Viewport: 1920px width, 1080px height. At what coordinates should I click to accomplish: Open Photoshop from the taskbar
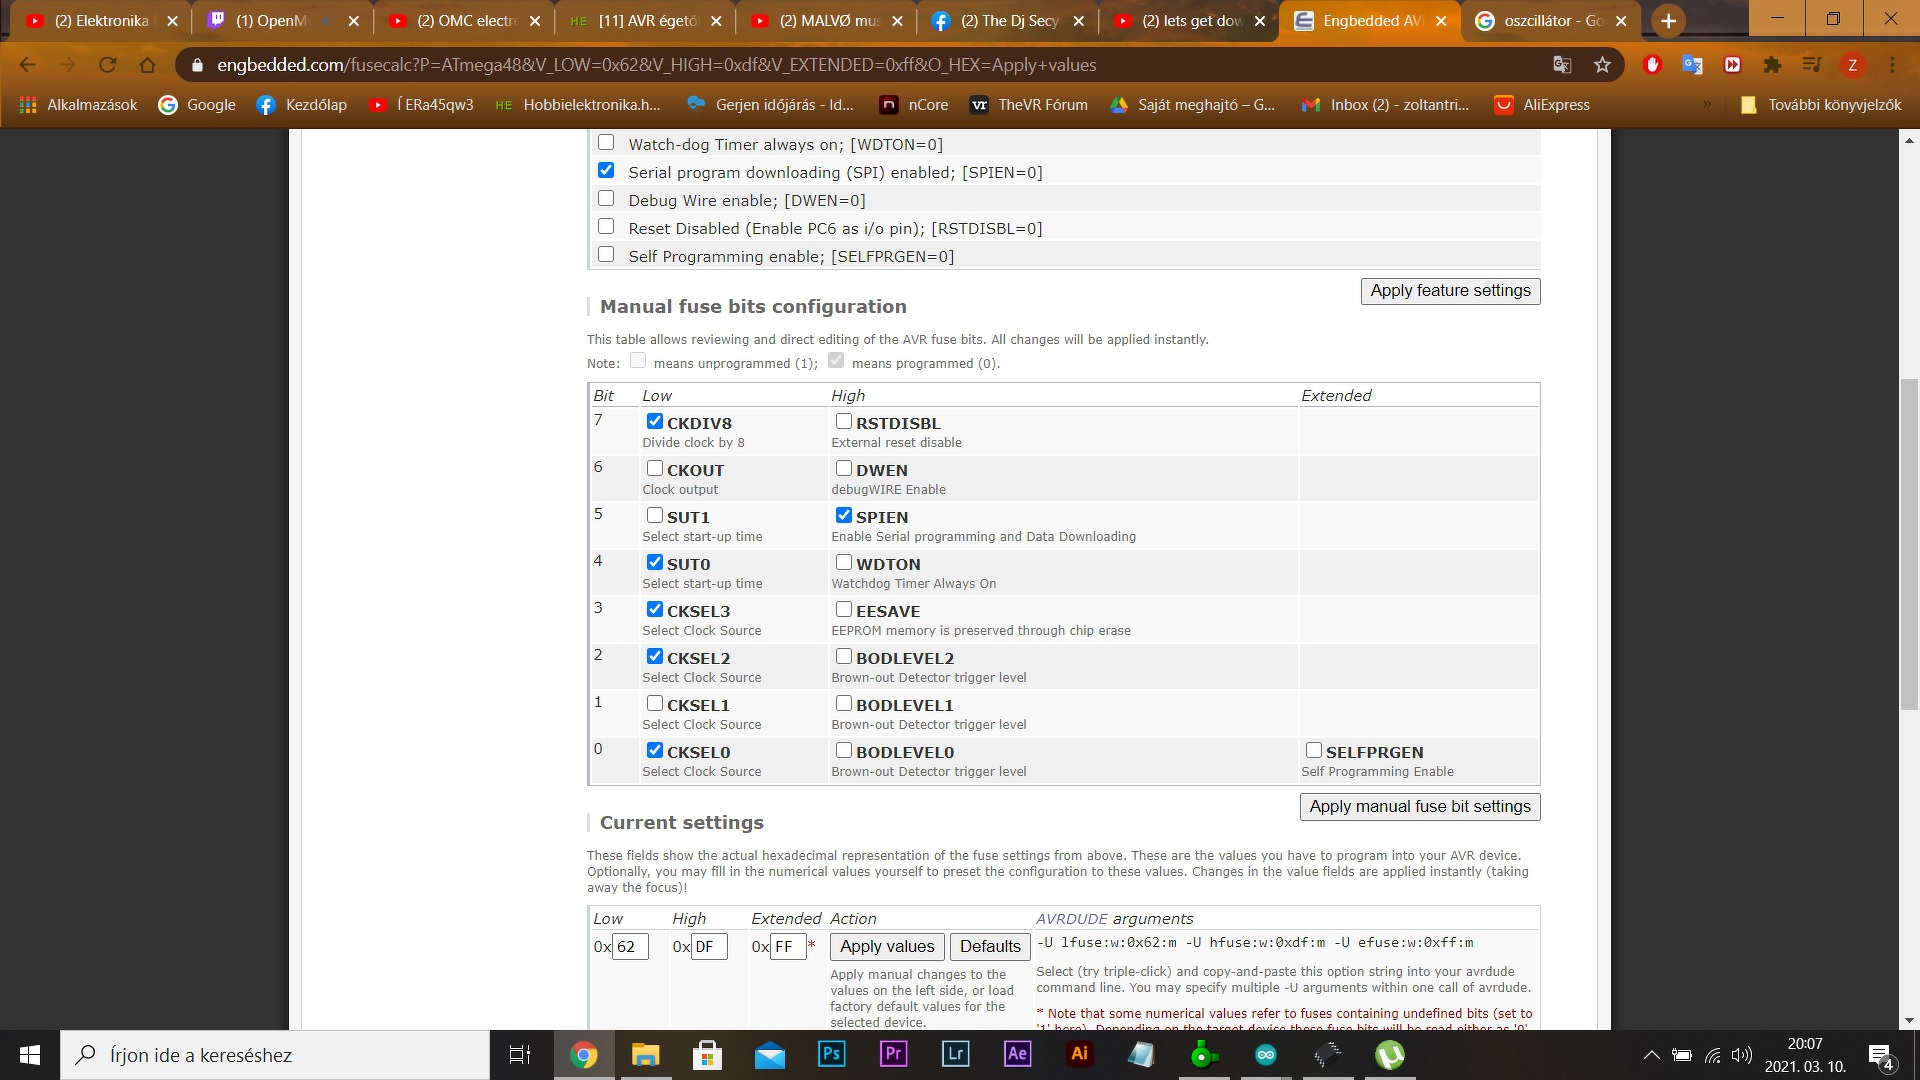click(x=831, y=1054)
